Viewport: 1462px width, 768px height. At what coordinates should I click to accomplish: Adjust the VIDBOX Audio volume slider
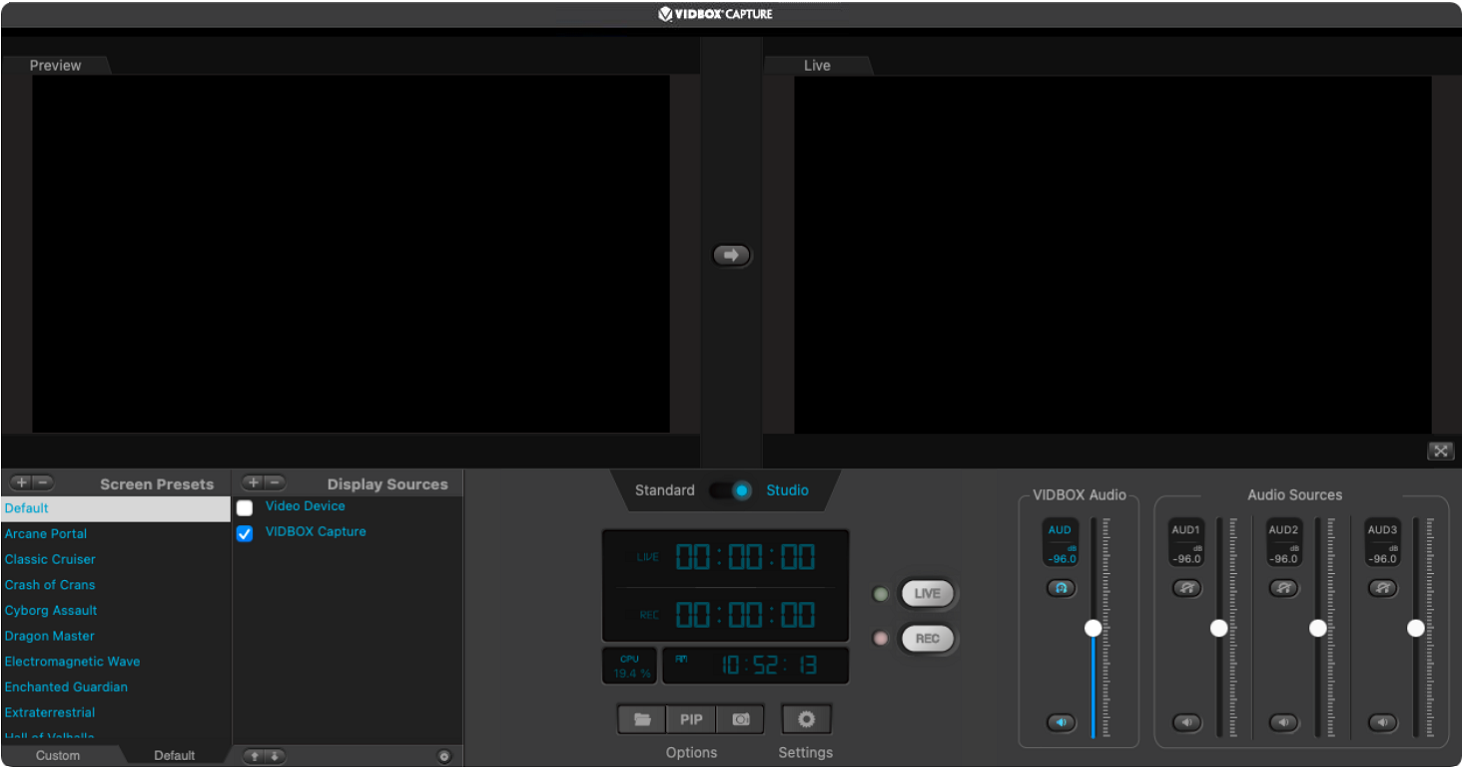point(1093,628)
